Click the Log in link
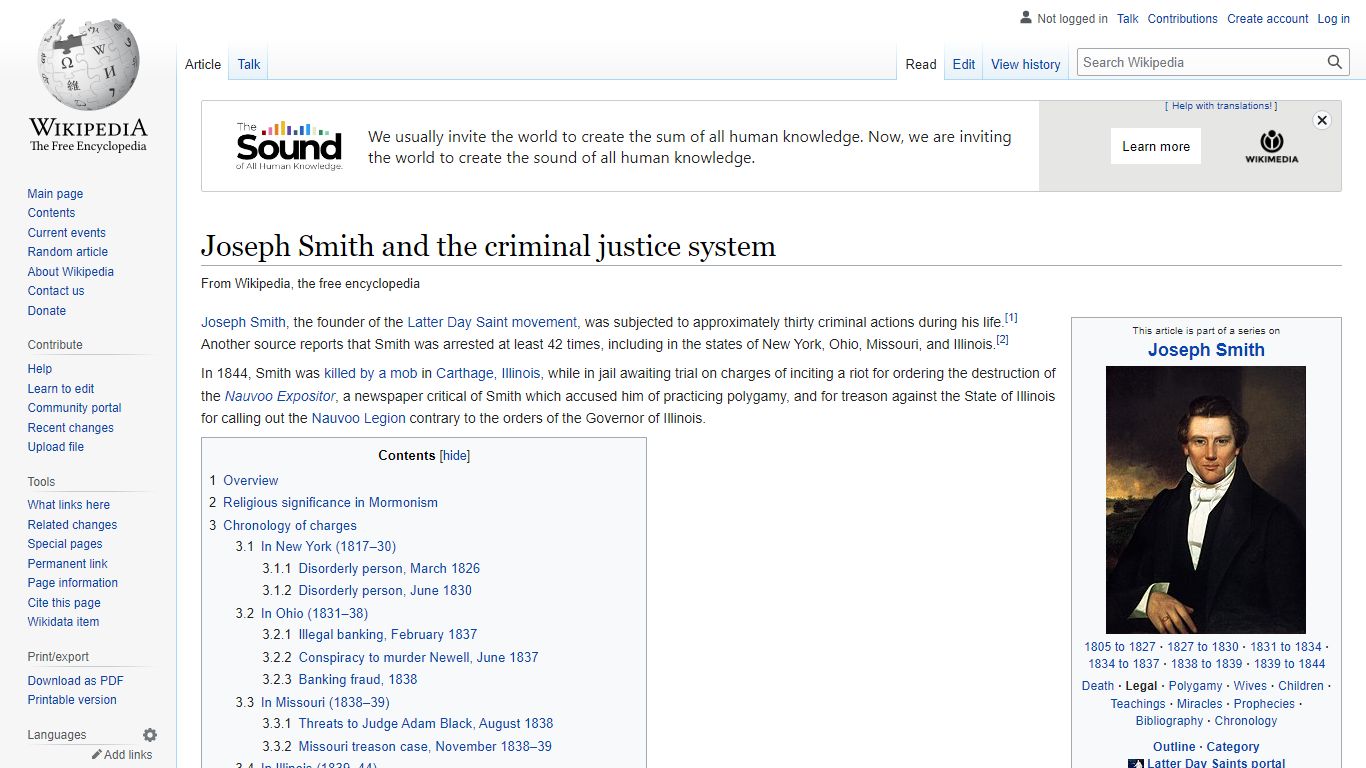Screen dimensions: 1366x768 pyautogui.click(x=1333, y=19)
